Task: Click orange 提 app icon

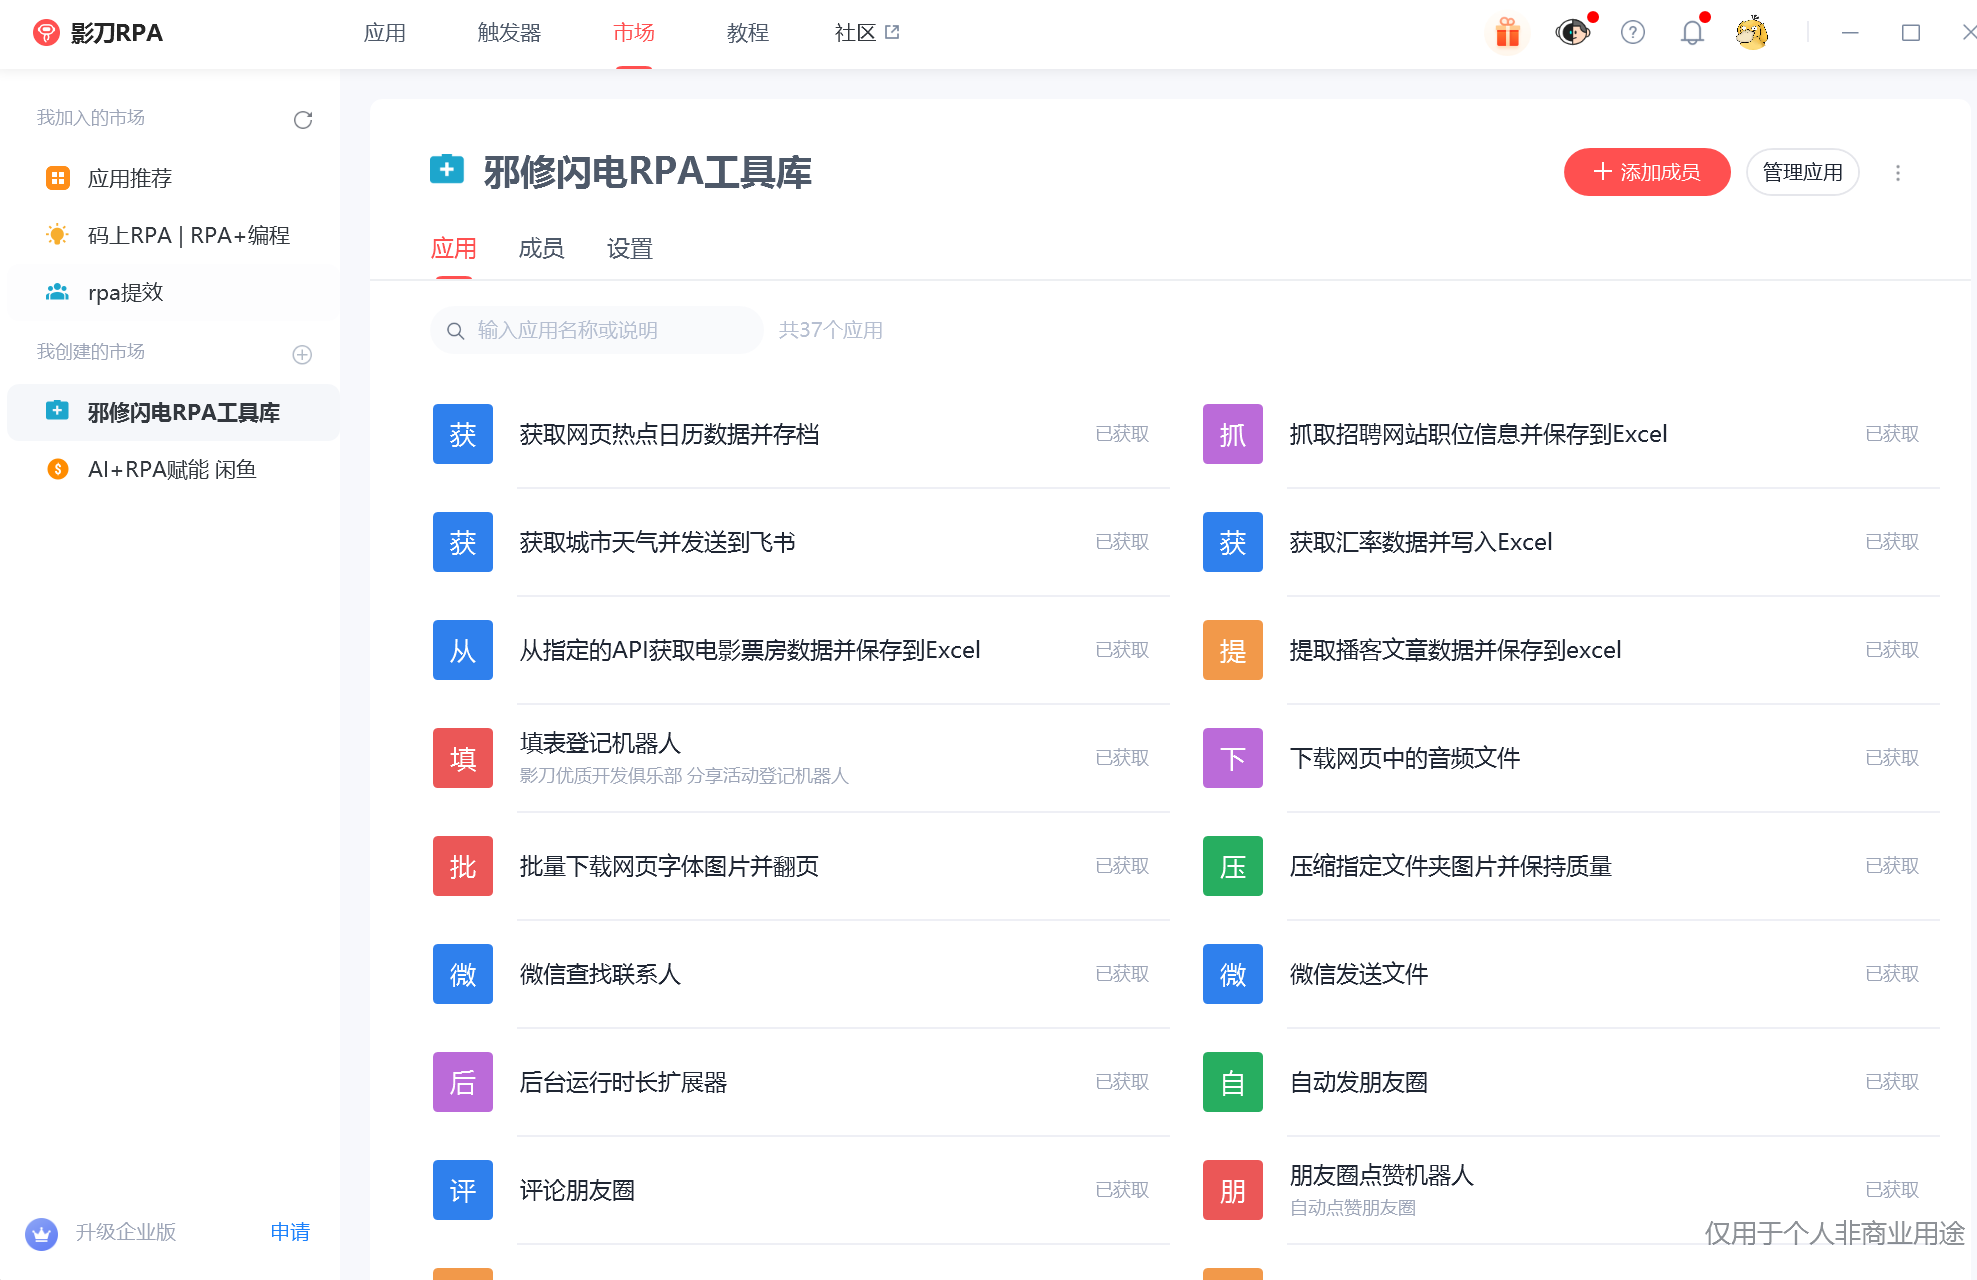Action: 1232,650
